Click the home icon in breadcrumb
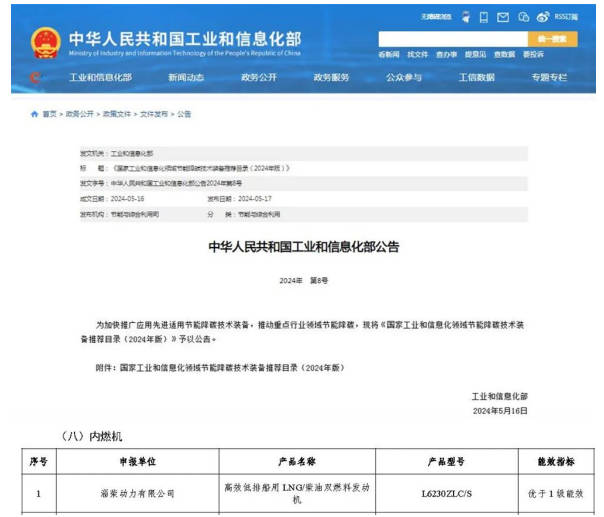Screen dimensions: 604x517 click(x=34, y=114)
